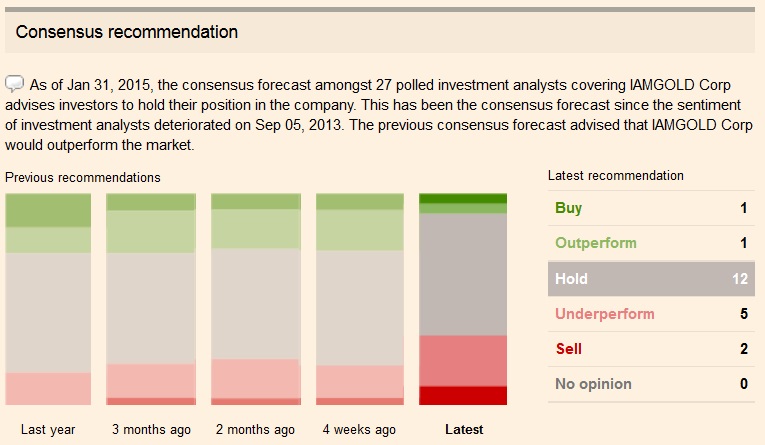Click the Consensus recommendation header
Viewport: 765px width, 445px height.
pos(127,32)
